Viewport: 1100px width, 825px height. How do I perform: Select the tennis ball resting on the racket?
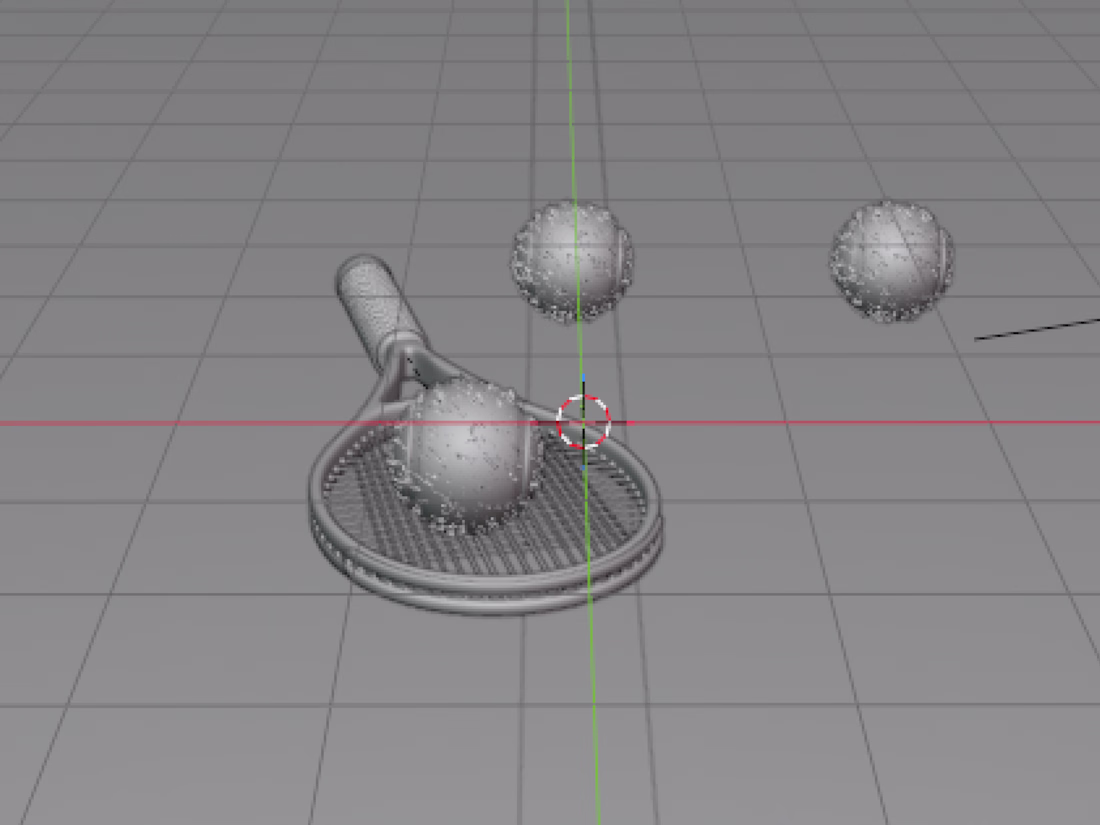point(467,456)
